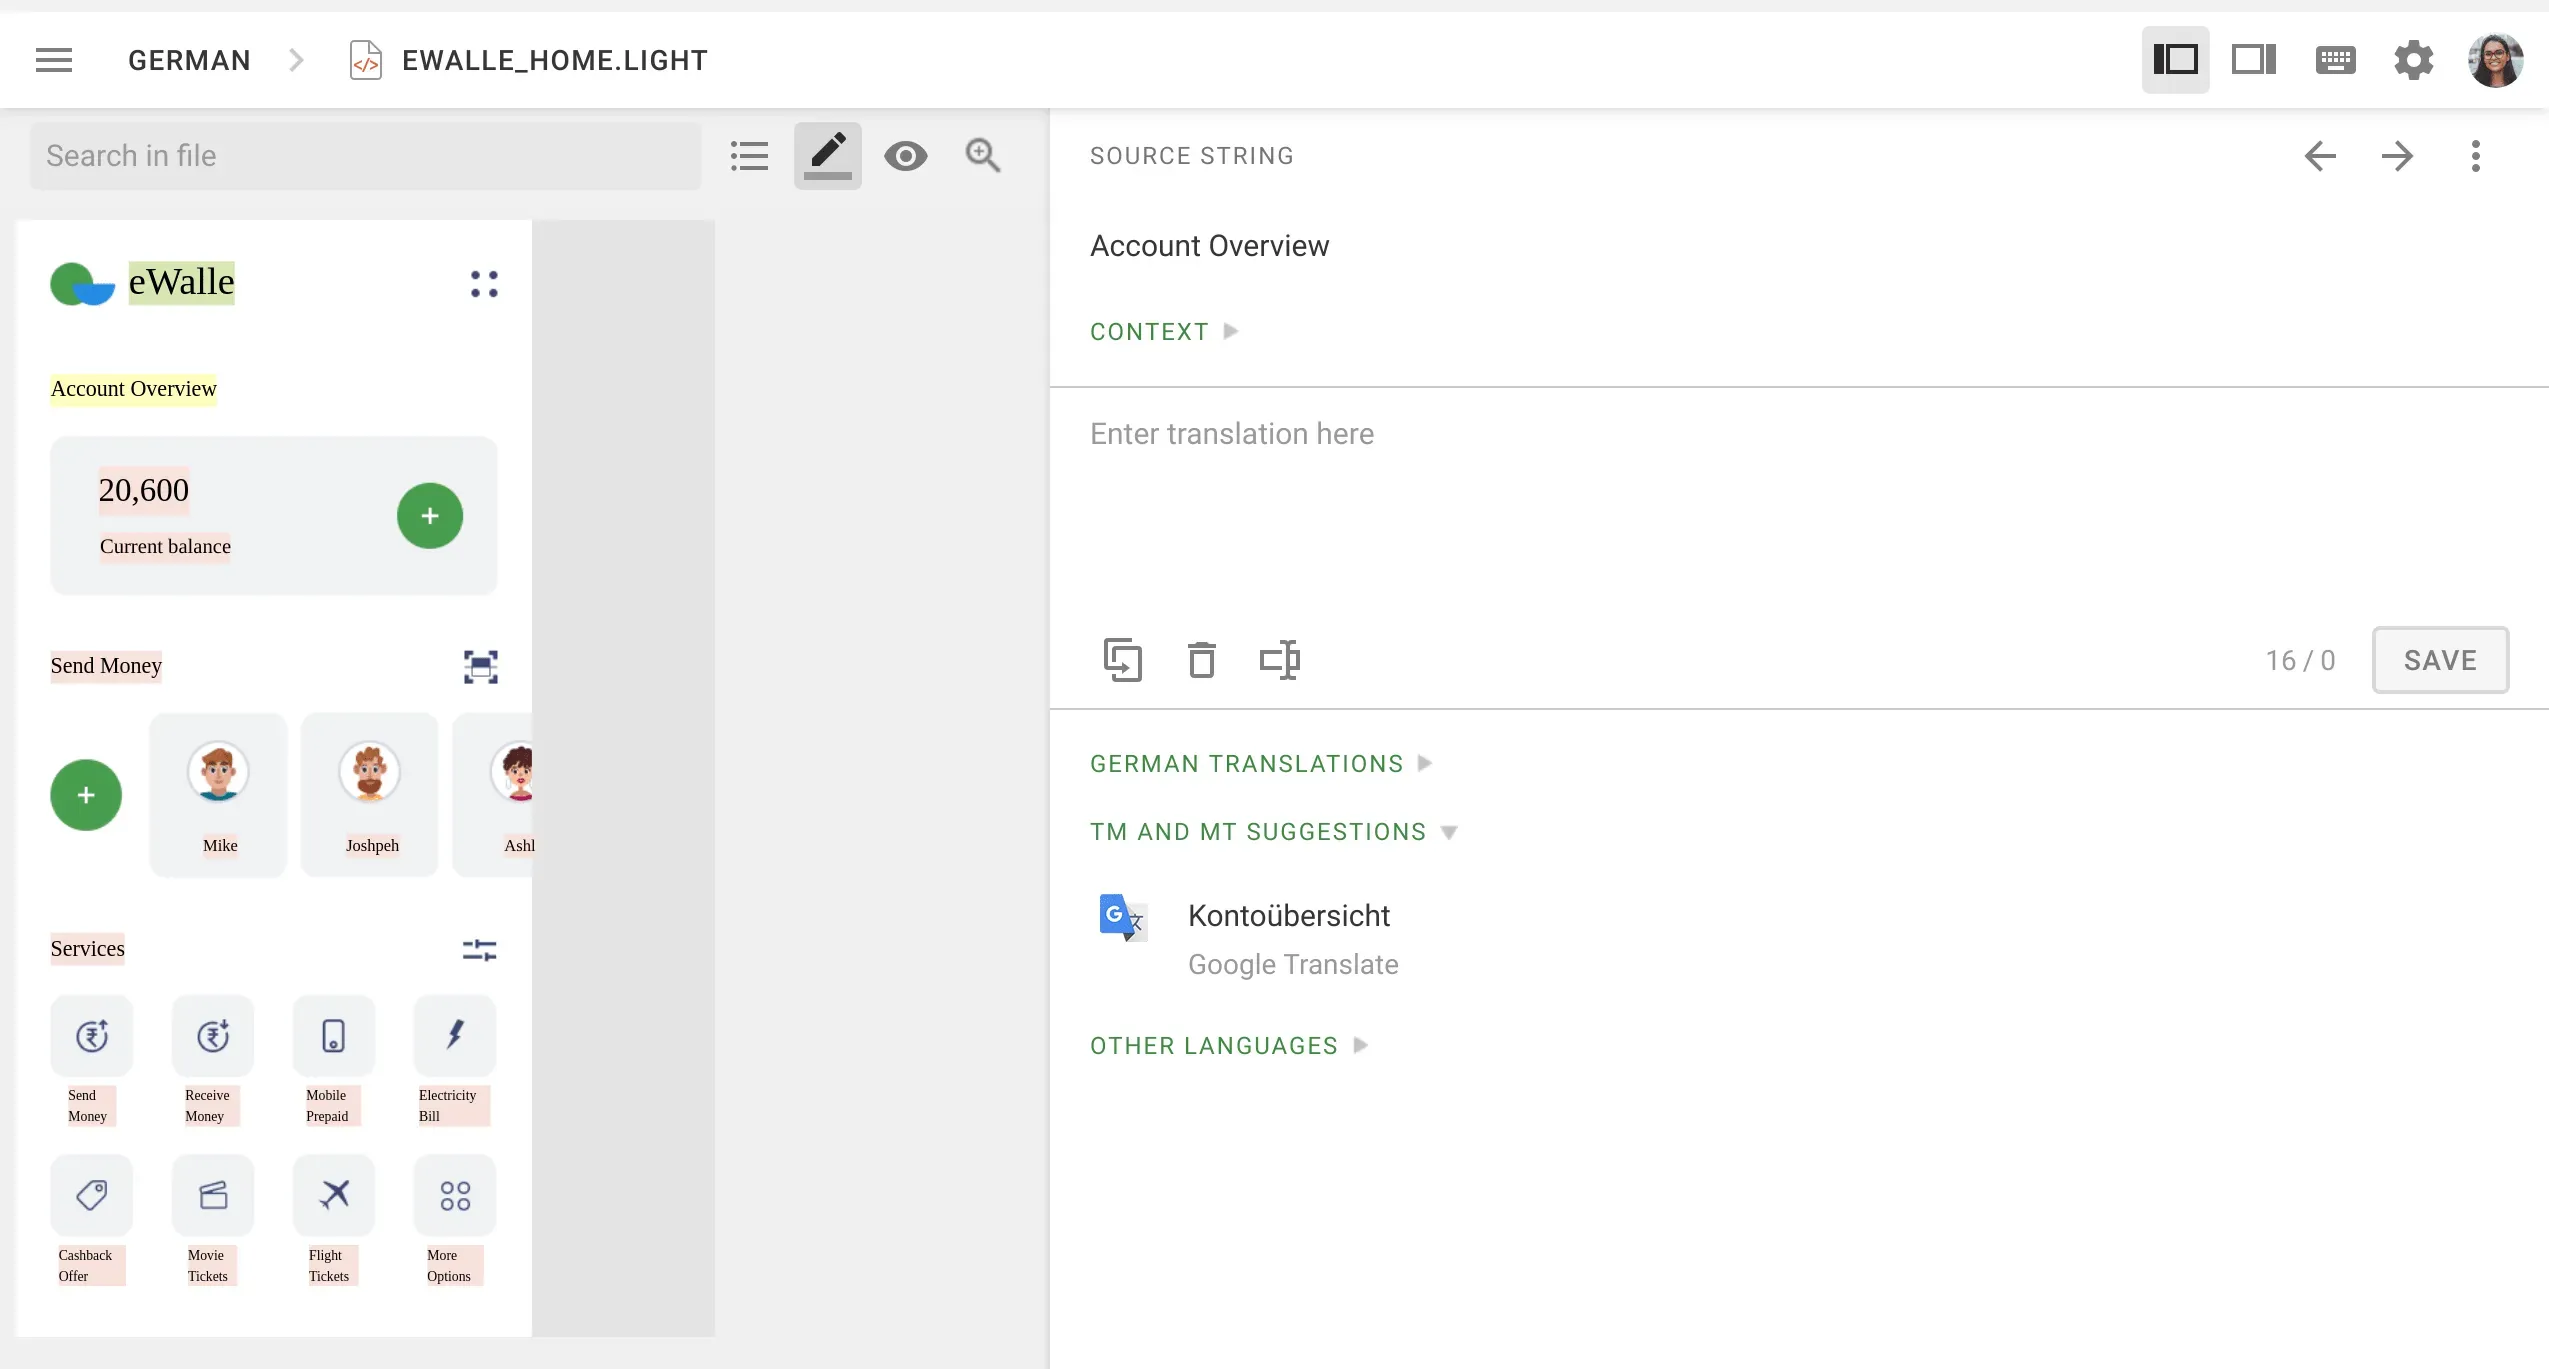The height and width of the screenshot is (1369, 2549).
Task: Toggle the edit/pencil mode in the preview toolbar
Action: click(x=827, y=155)
